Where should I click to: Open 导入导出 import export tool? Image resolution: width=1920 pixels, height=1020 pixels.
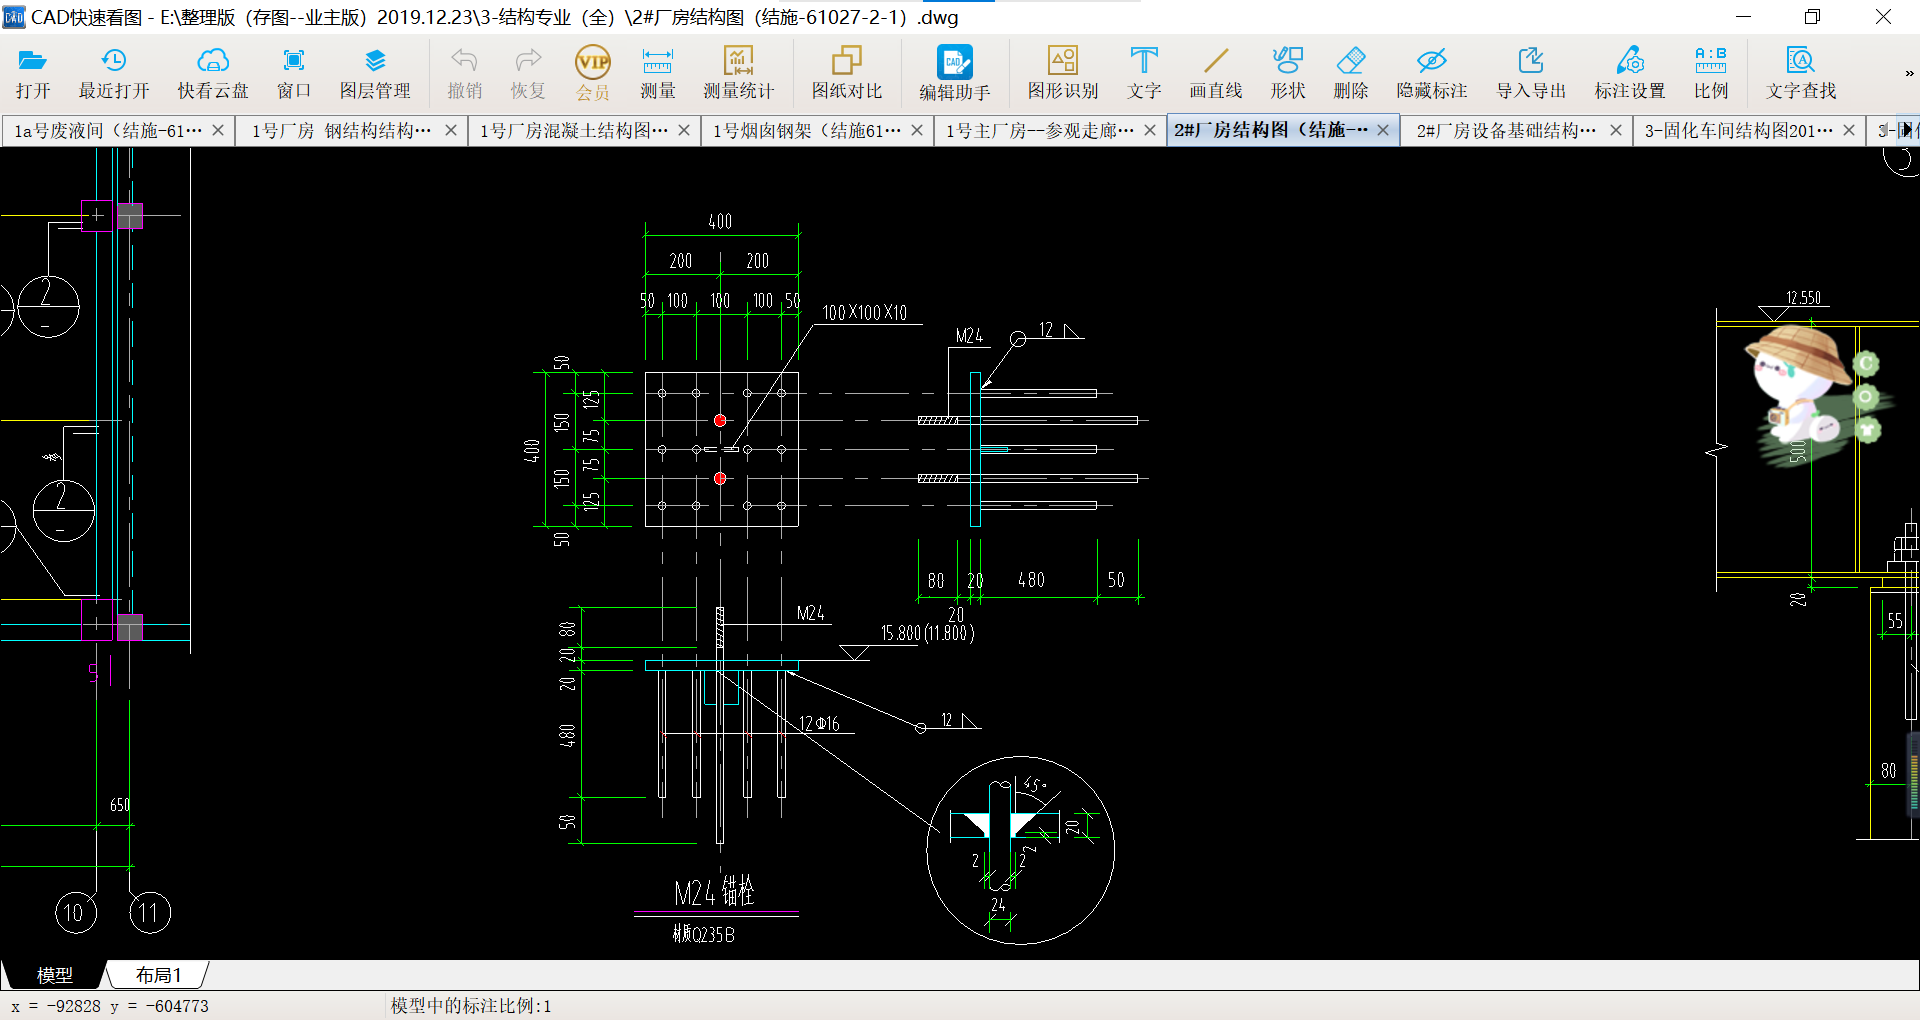pos(1531,73)
